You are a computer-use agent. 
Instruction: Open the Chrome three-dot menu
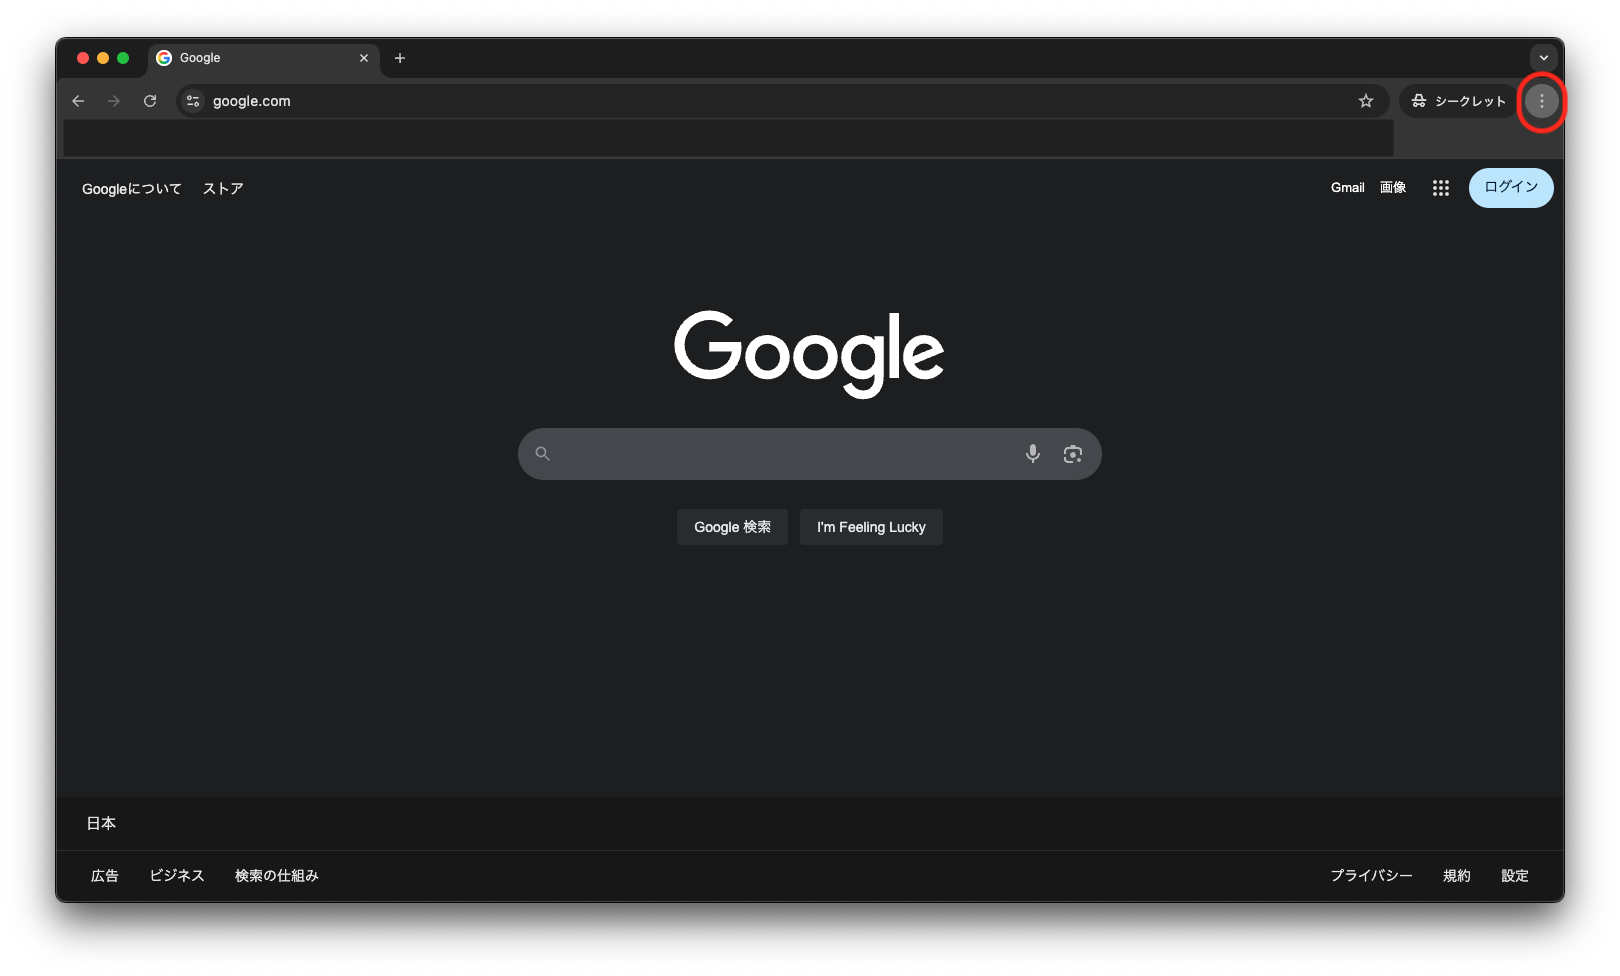point(1541,101)
